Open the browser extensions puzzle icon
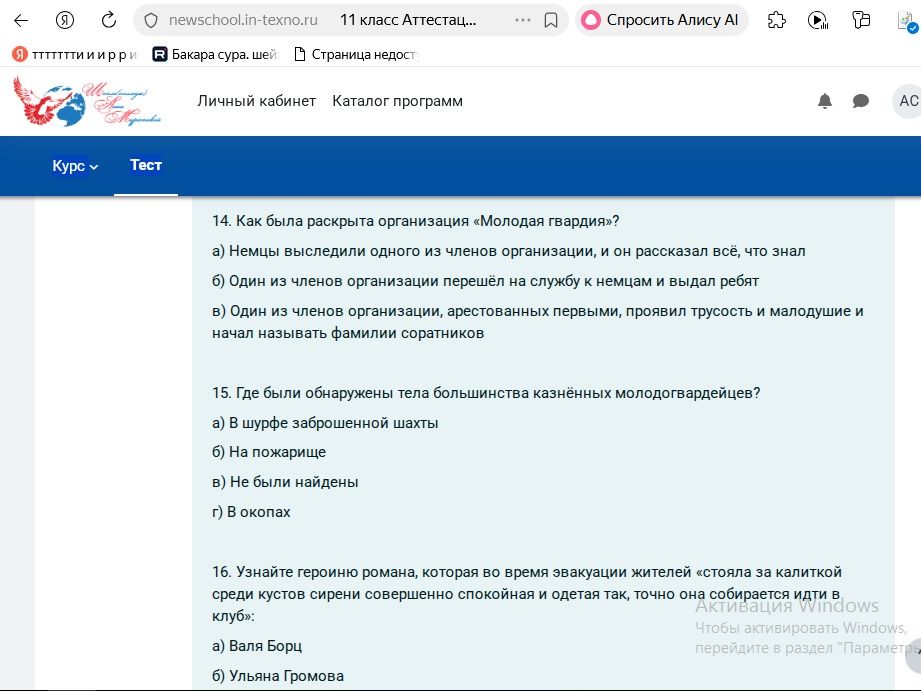 click(777, 21)
